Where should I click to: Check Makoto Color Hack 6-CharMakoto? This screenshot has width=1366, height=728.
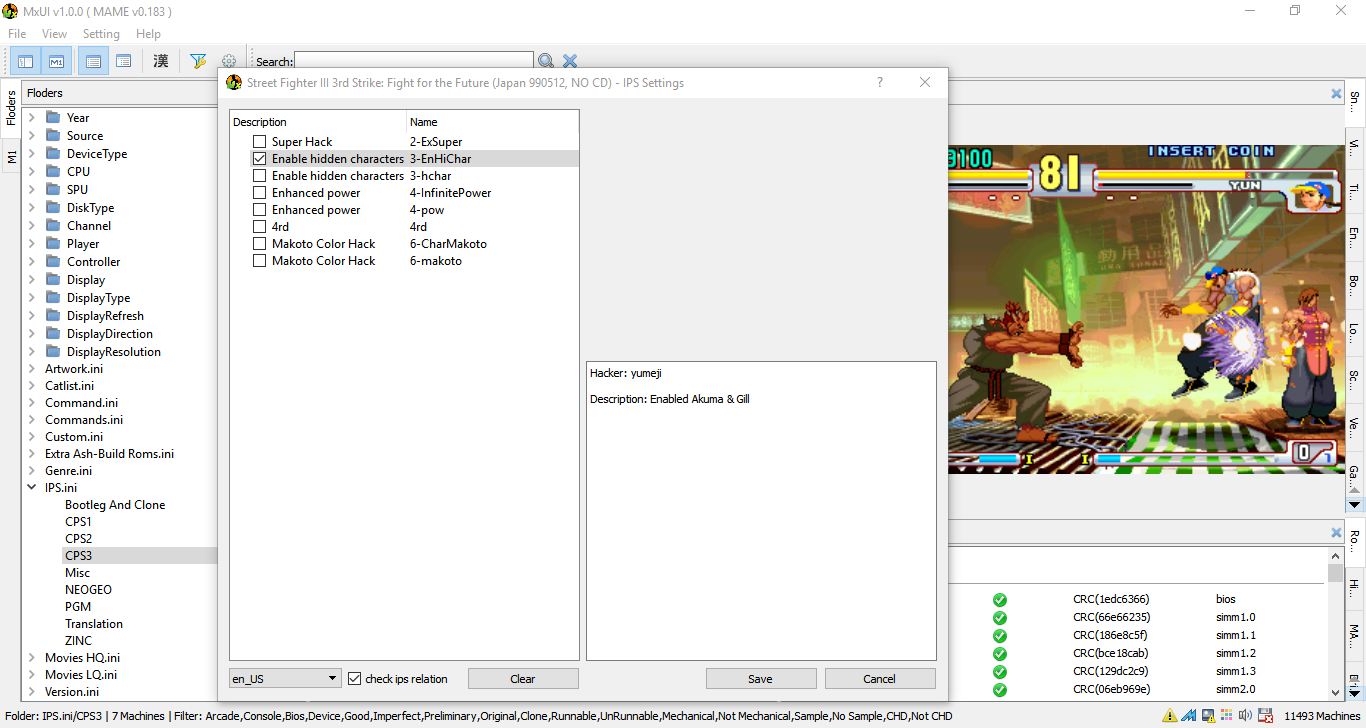260,244
